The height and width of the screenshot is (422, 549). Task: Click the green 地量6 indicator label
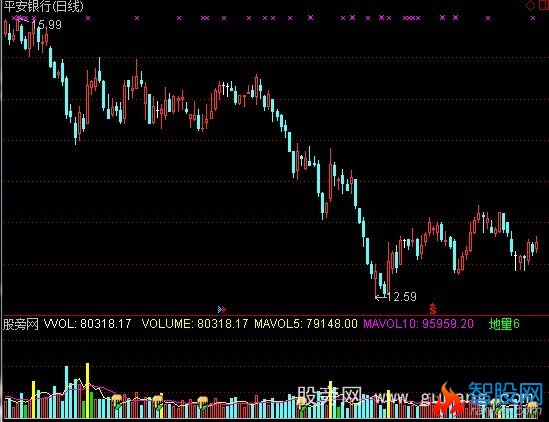(x=504, y=324)
